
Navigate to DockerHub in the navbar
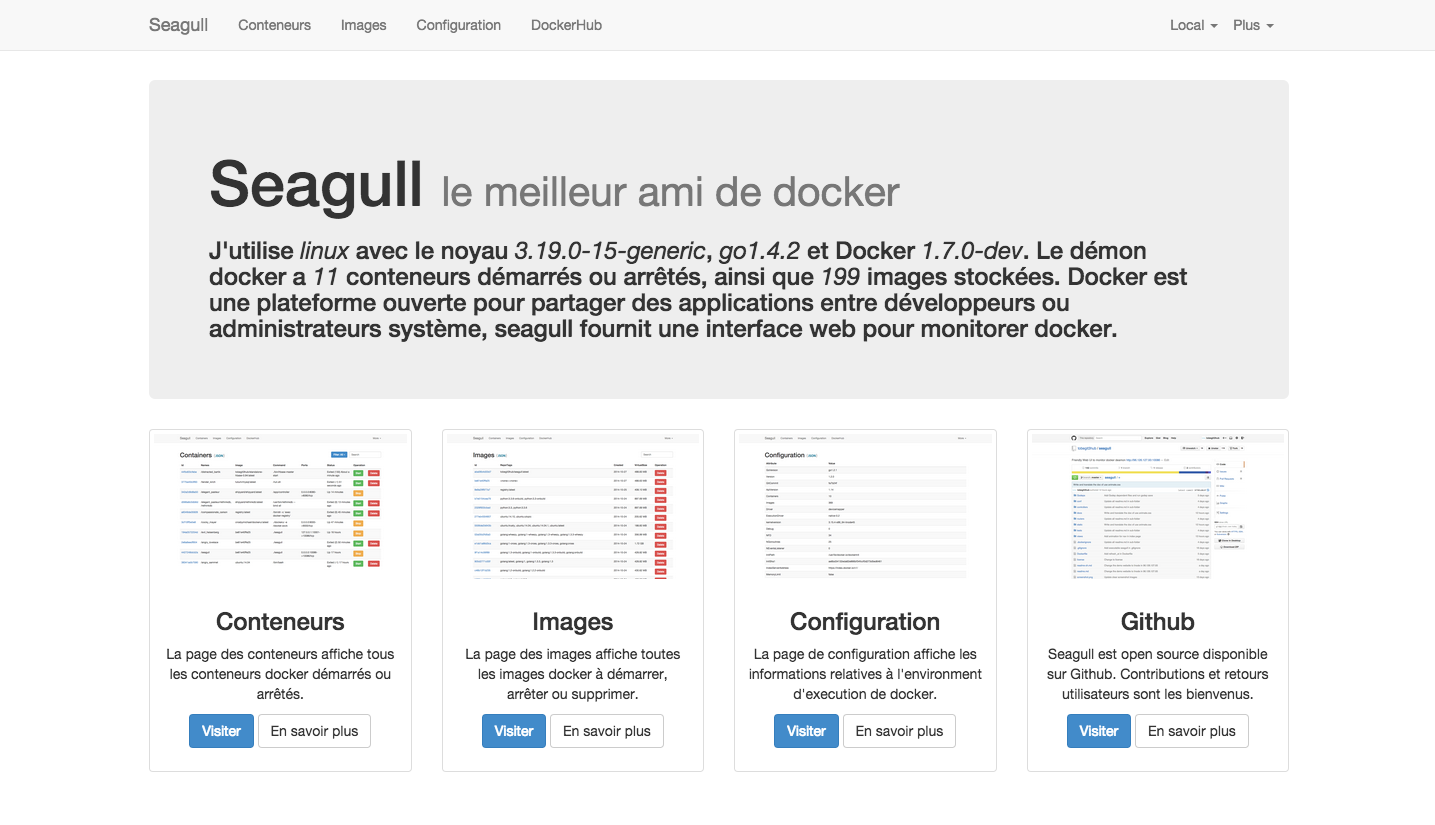tap(566, 25)
